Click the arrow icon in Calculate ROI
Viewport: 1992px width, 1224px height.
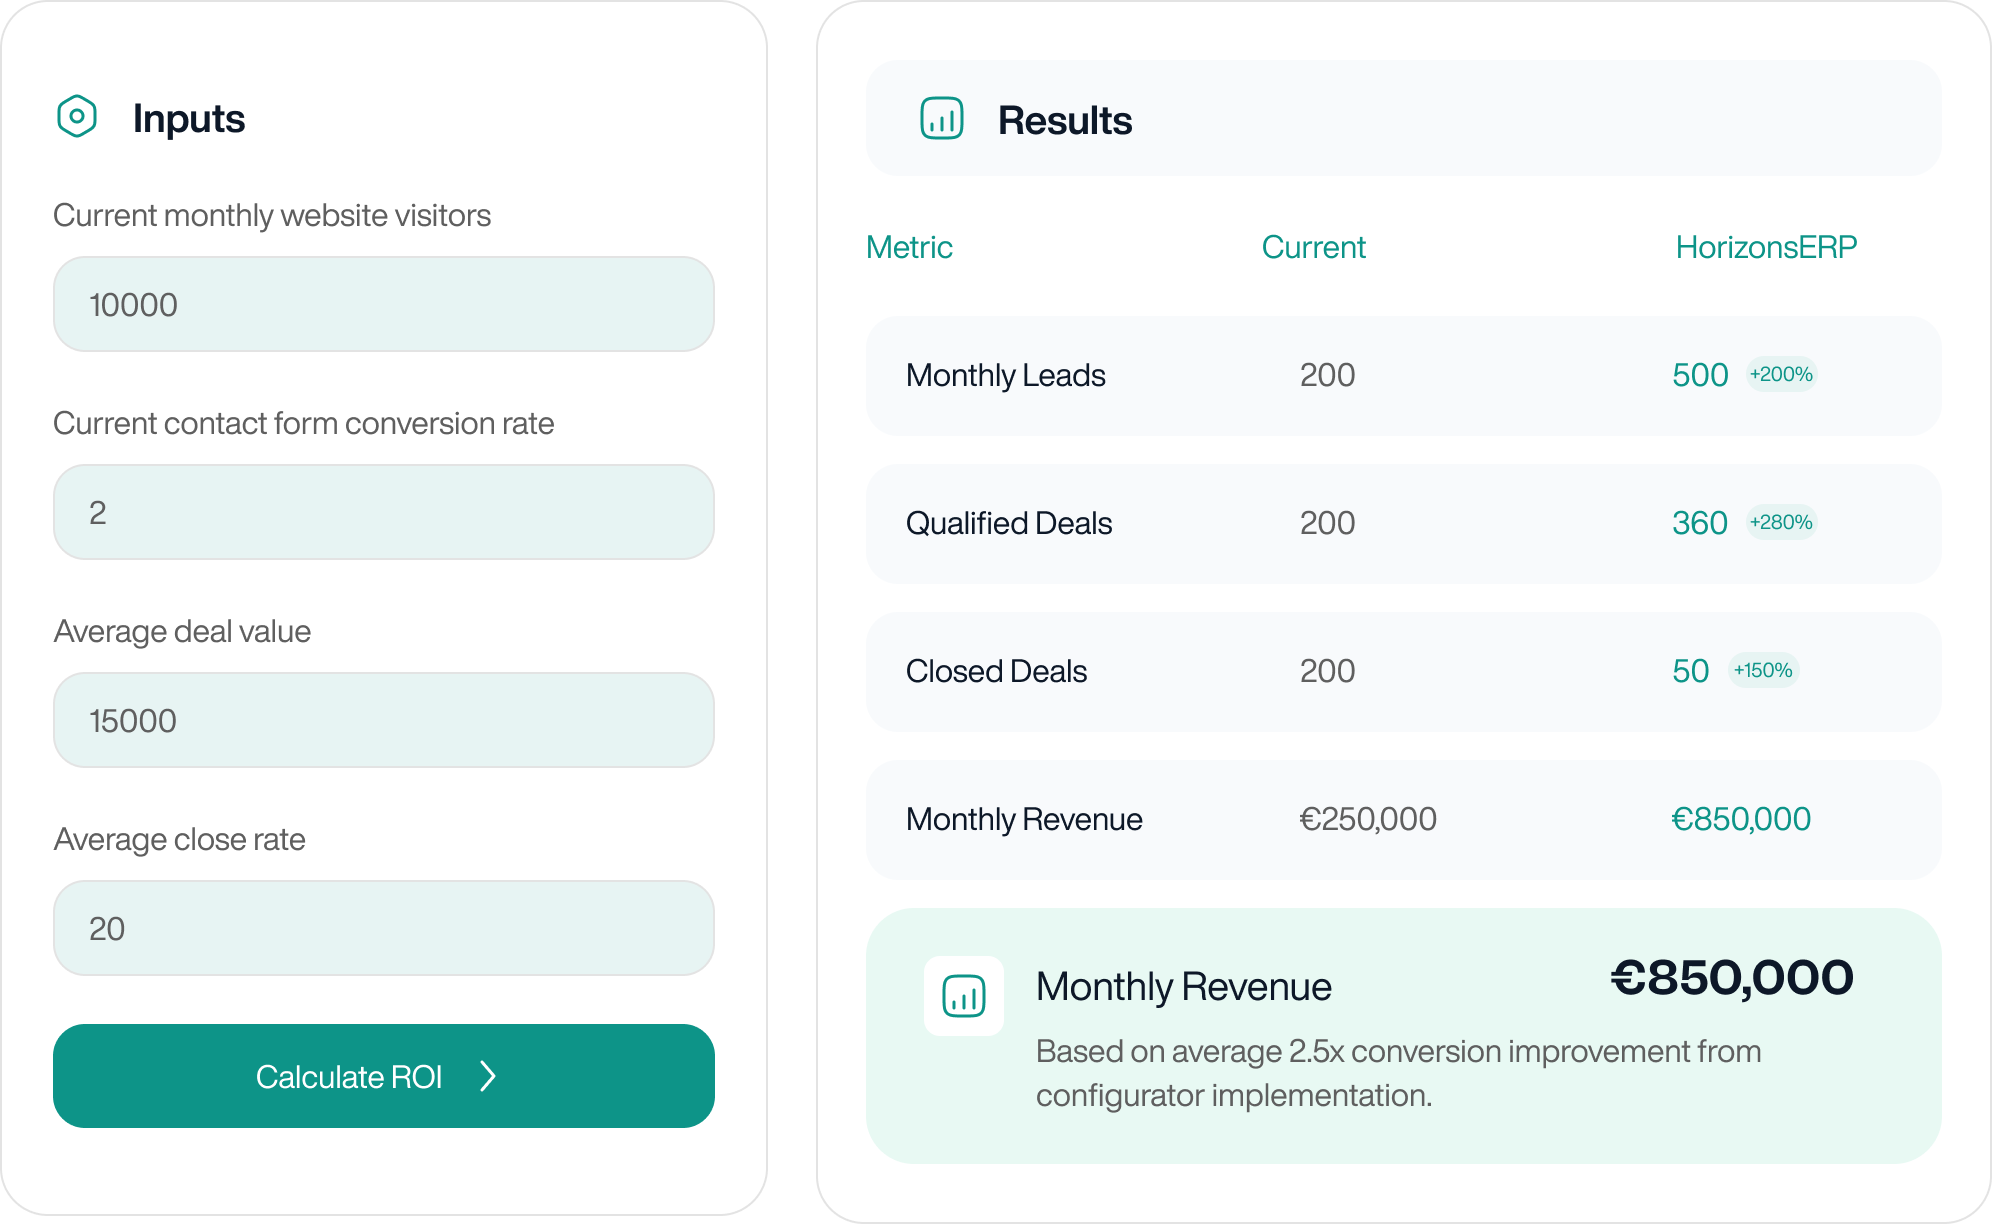point(488,1076)
